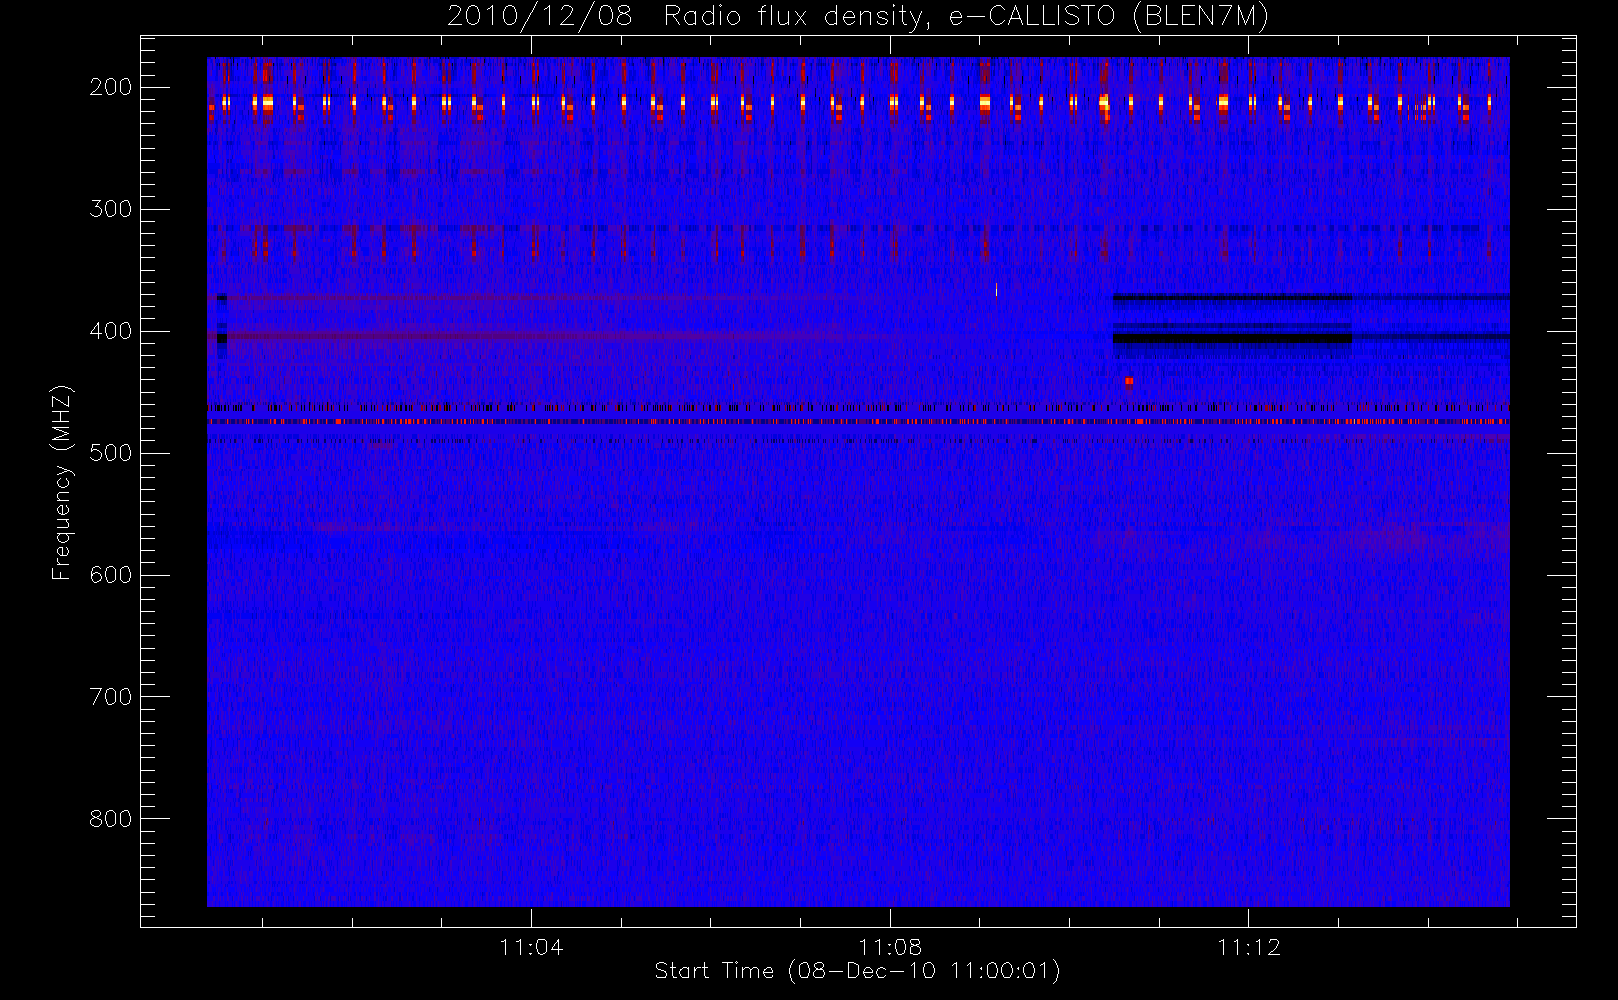The width and height of the screenshot is (1618, 1000).
Task: Select the 600 frequency tick label
Action: click(x=111, y=575)
